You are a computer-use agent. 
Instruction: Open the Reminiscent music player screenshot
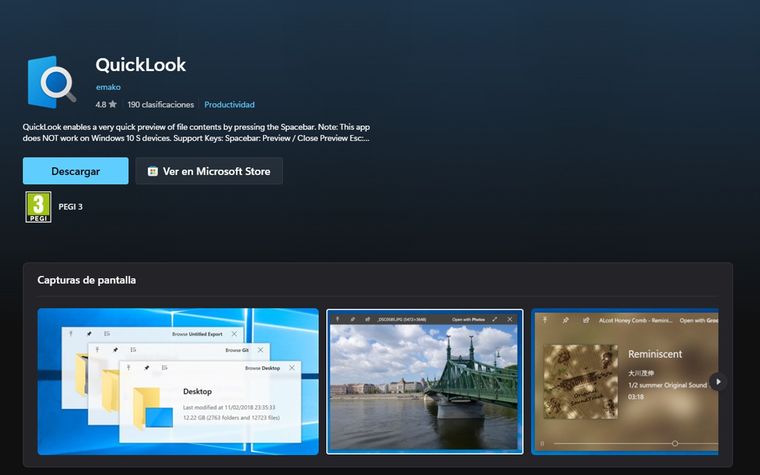[x=625, y=381]
